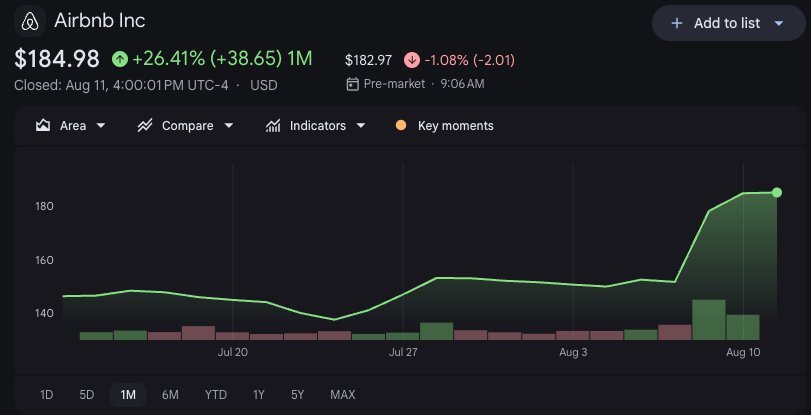Click the Compare lines icon
Image resolution: width=811 pixels, height=415 pixels.
pyautogui.click(x=145, y=125)
